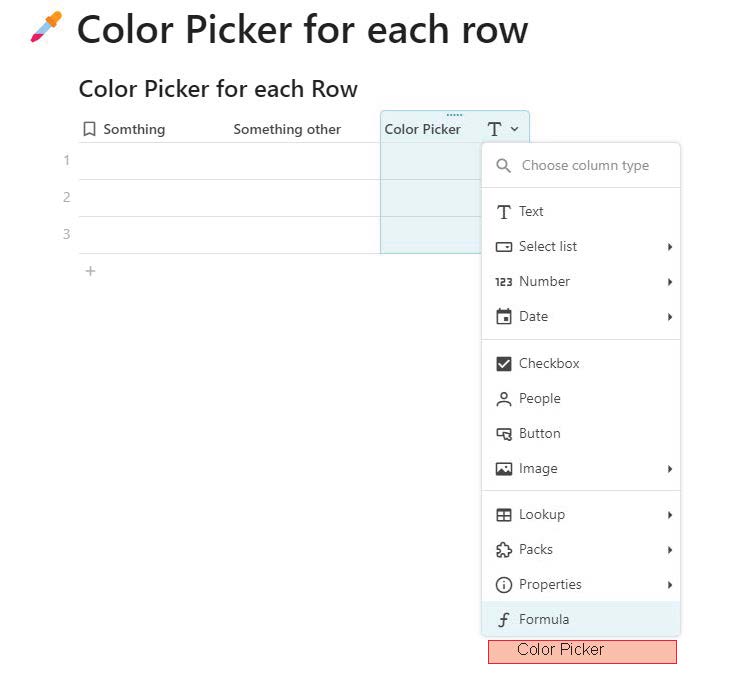Choose Button from the column type menu
Viewport: 729px width, 674px height.
[x=581, y=434]
